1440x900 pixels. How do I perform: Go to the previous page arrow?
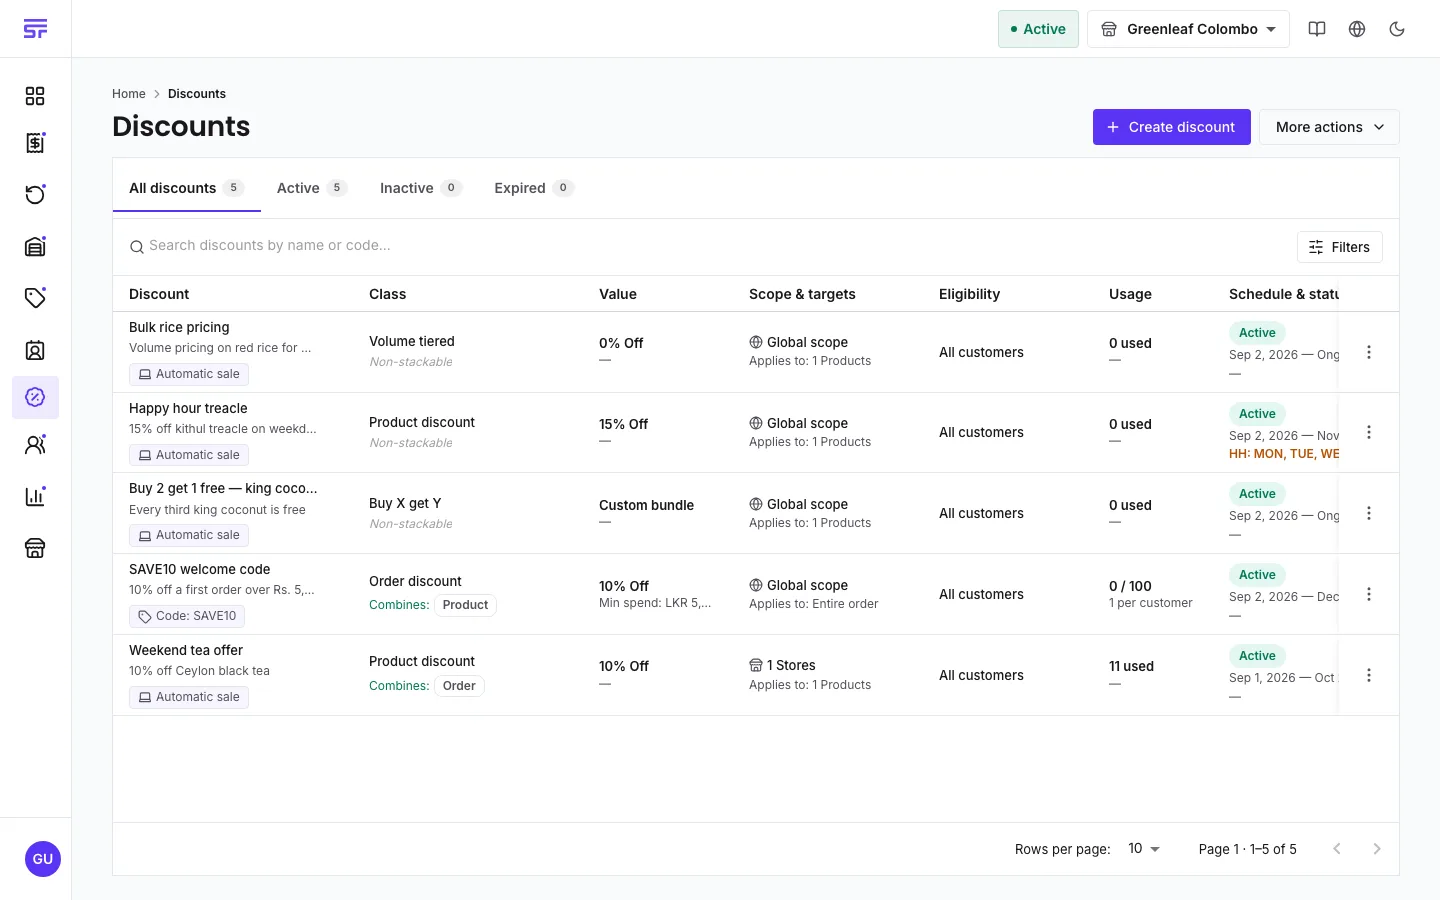tap(1337, 849)
